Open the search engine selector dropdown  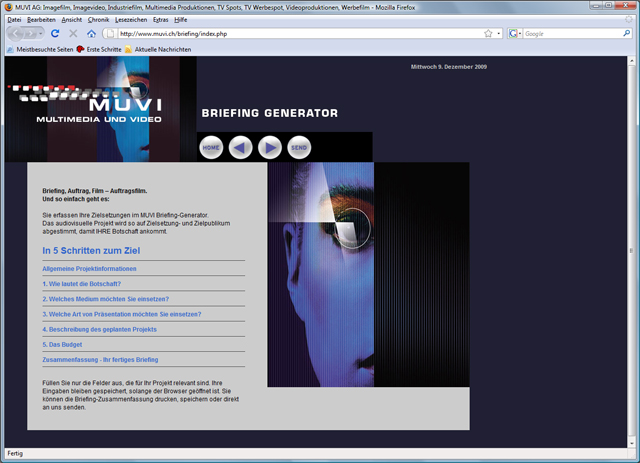pos(516,33)
